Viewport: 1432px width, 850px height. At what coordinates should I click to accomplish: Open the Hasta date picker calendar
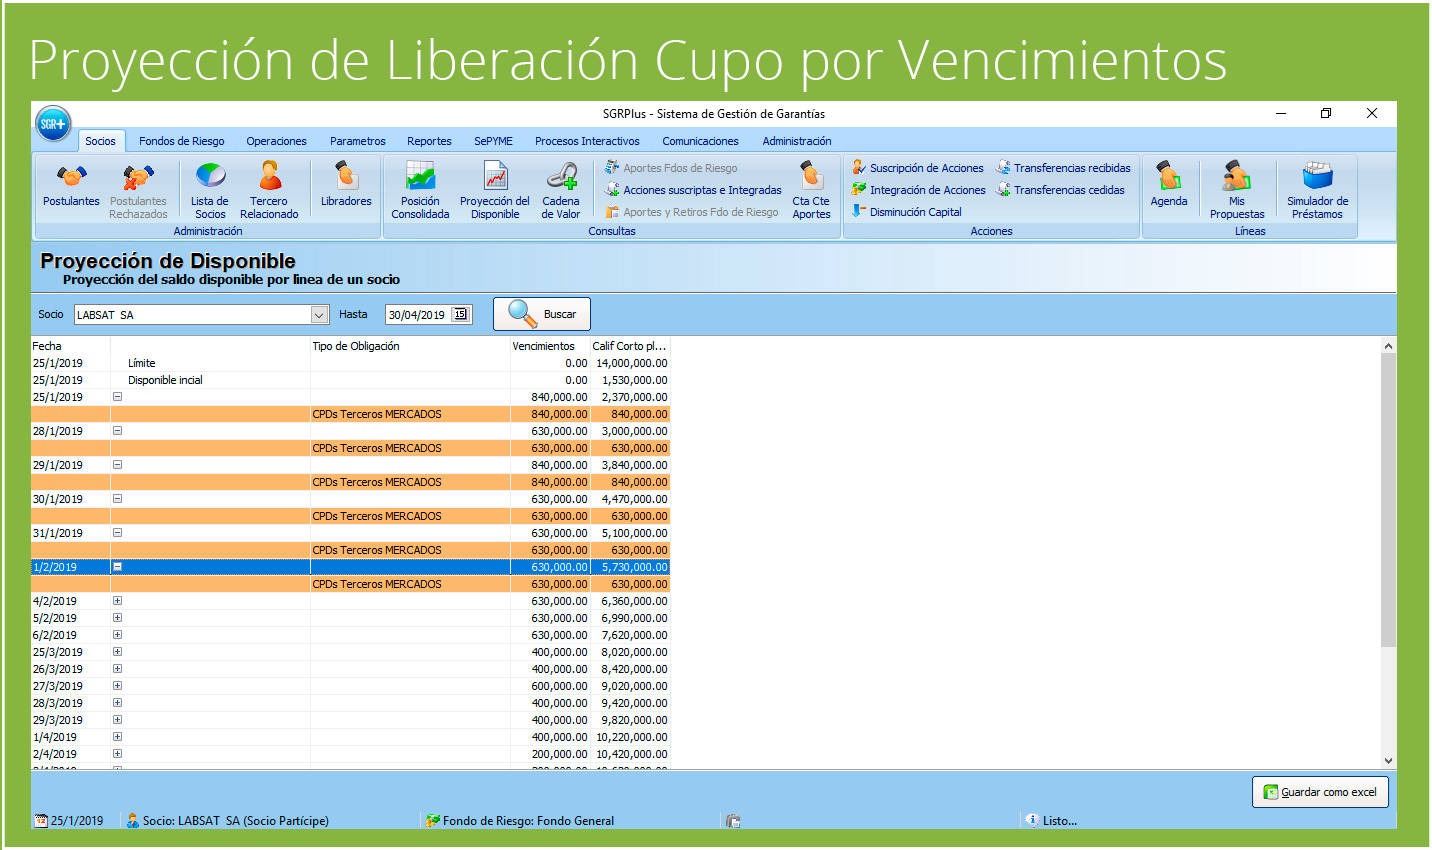(x=460, y=313)
